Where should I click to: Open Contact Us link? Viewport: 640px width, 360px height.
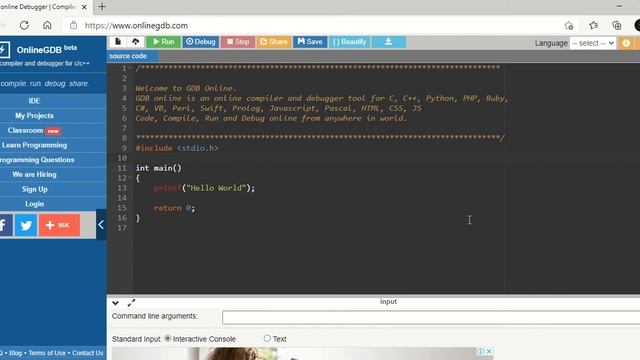click(x=88, y=353)
